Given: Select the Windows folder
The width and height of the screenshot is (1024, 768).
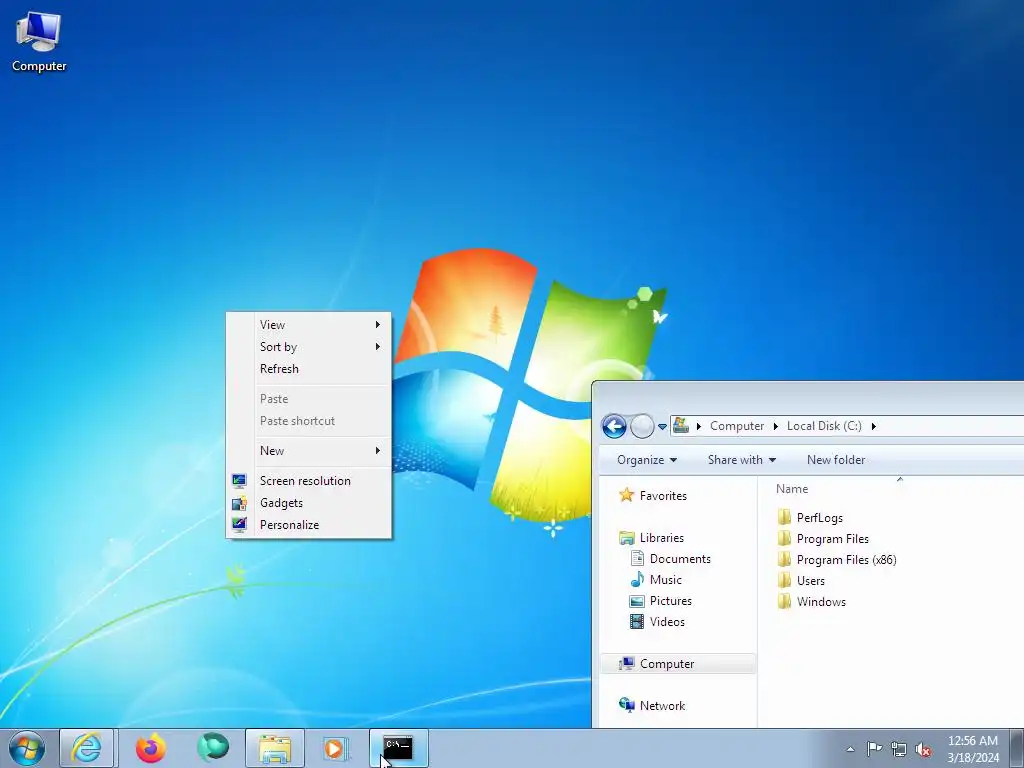Looking at the screenshot, I should point(821,601).
